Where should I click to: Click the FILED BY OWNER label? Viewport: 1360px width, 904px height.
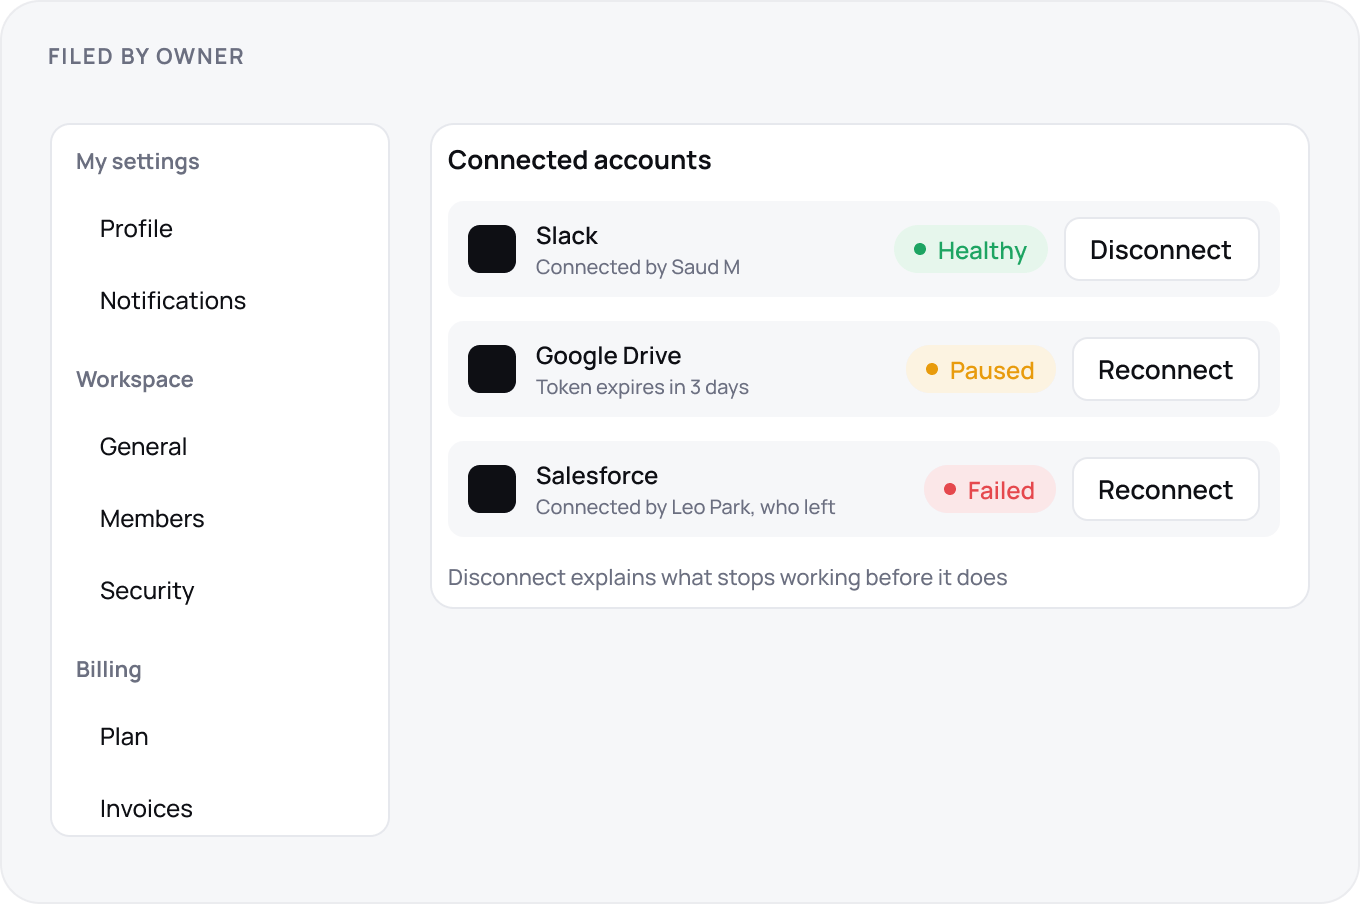click(x=146, y=57)
